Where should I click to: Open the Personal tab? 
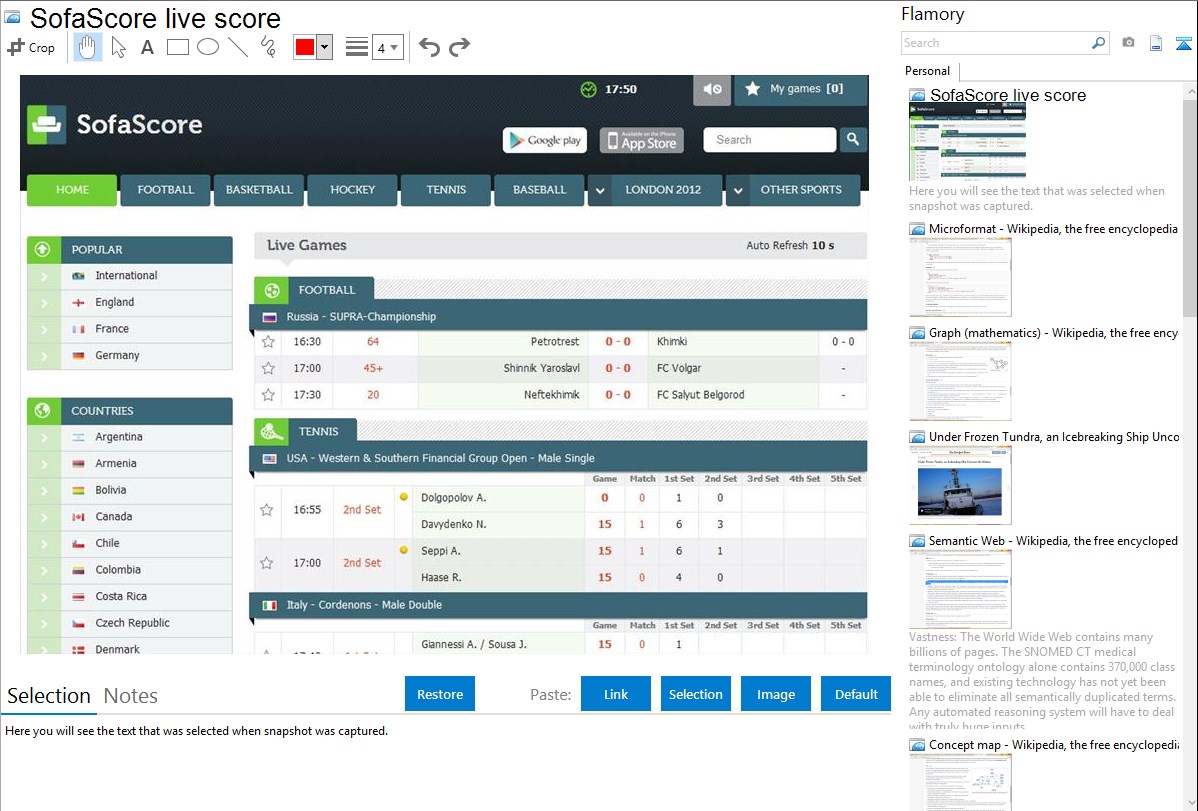pyautogui.click(x=927, y=71)
